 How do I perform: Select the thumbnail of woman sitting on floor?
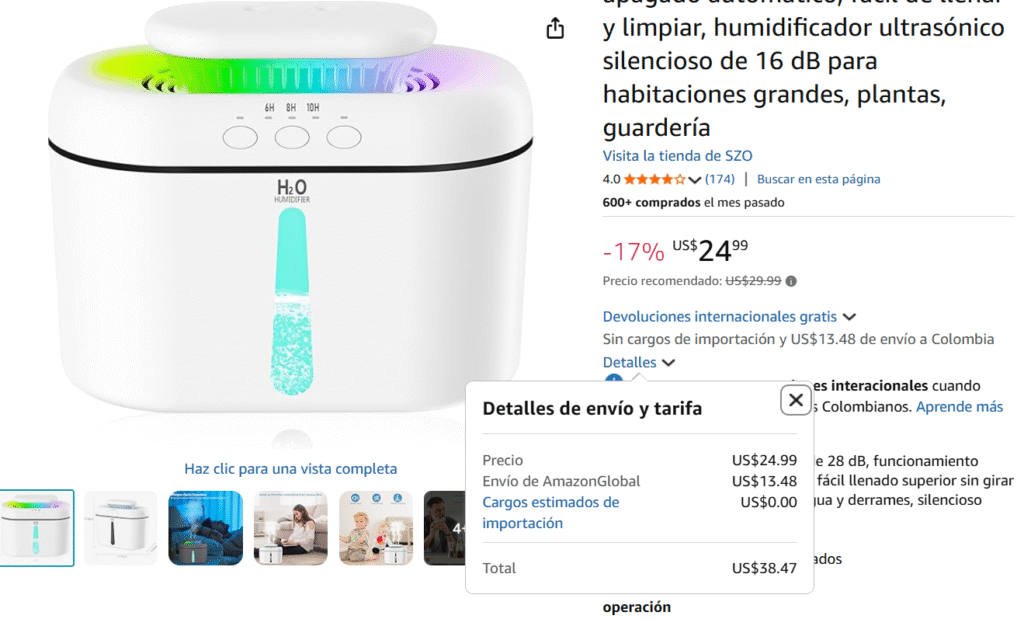291,528
